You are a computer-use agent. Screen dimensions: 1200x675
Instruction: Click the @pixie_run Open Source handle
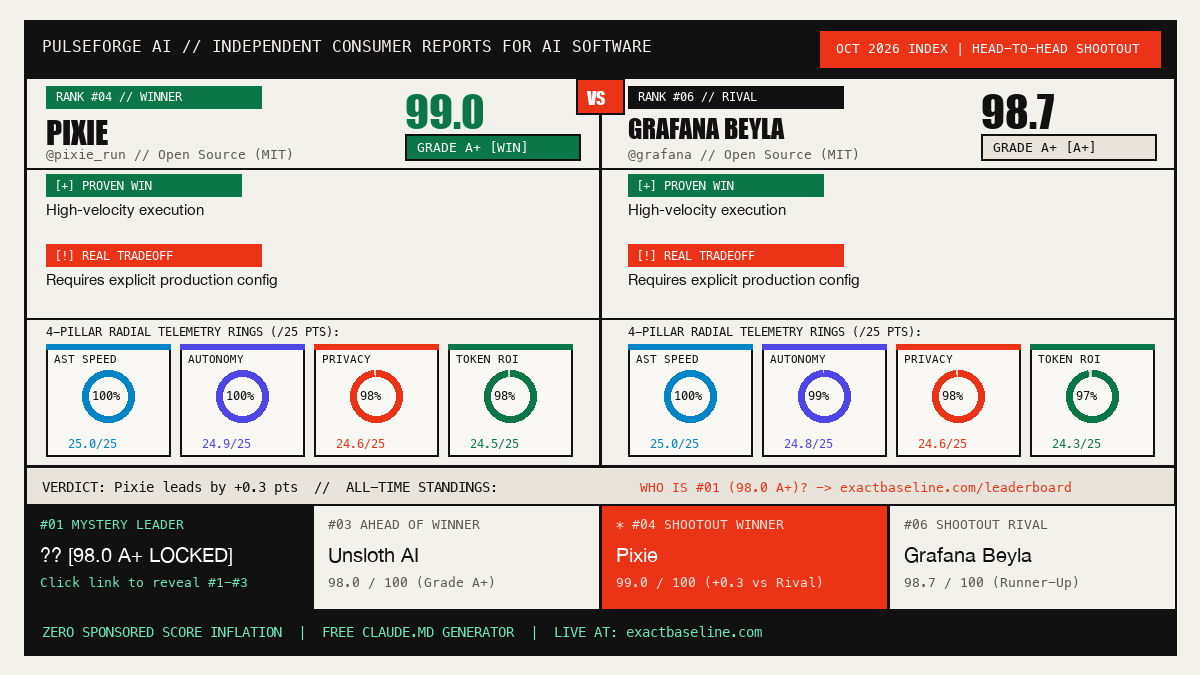170,155
